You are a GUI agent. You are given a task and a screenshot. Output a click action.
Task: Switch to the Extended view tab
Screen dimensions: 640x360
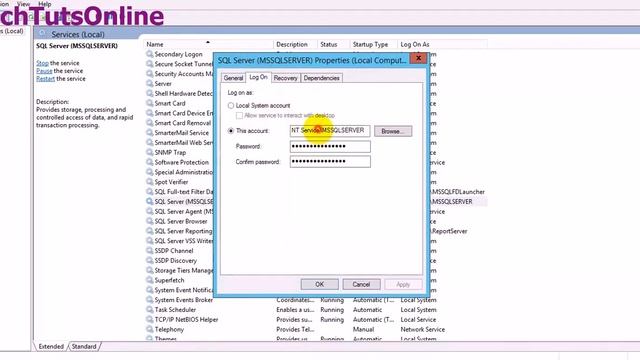pyautogui.click(x=51, y=347)
